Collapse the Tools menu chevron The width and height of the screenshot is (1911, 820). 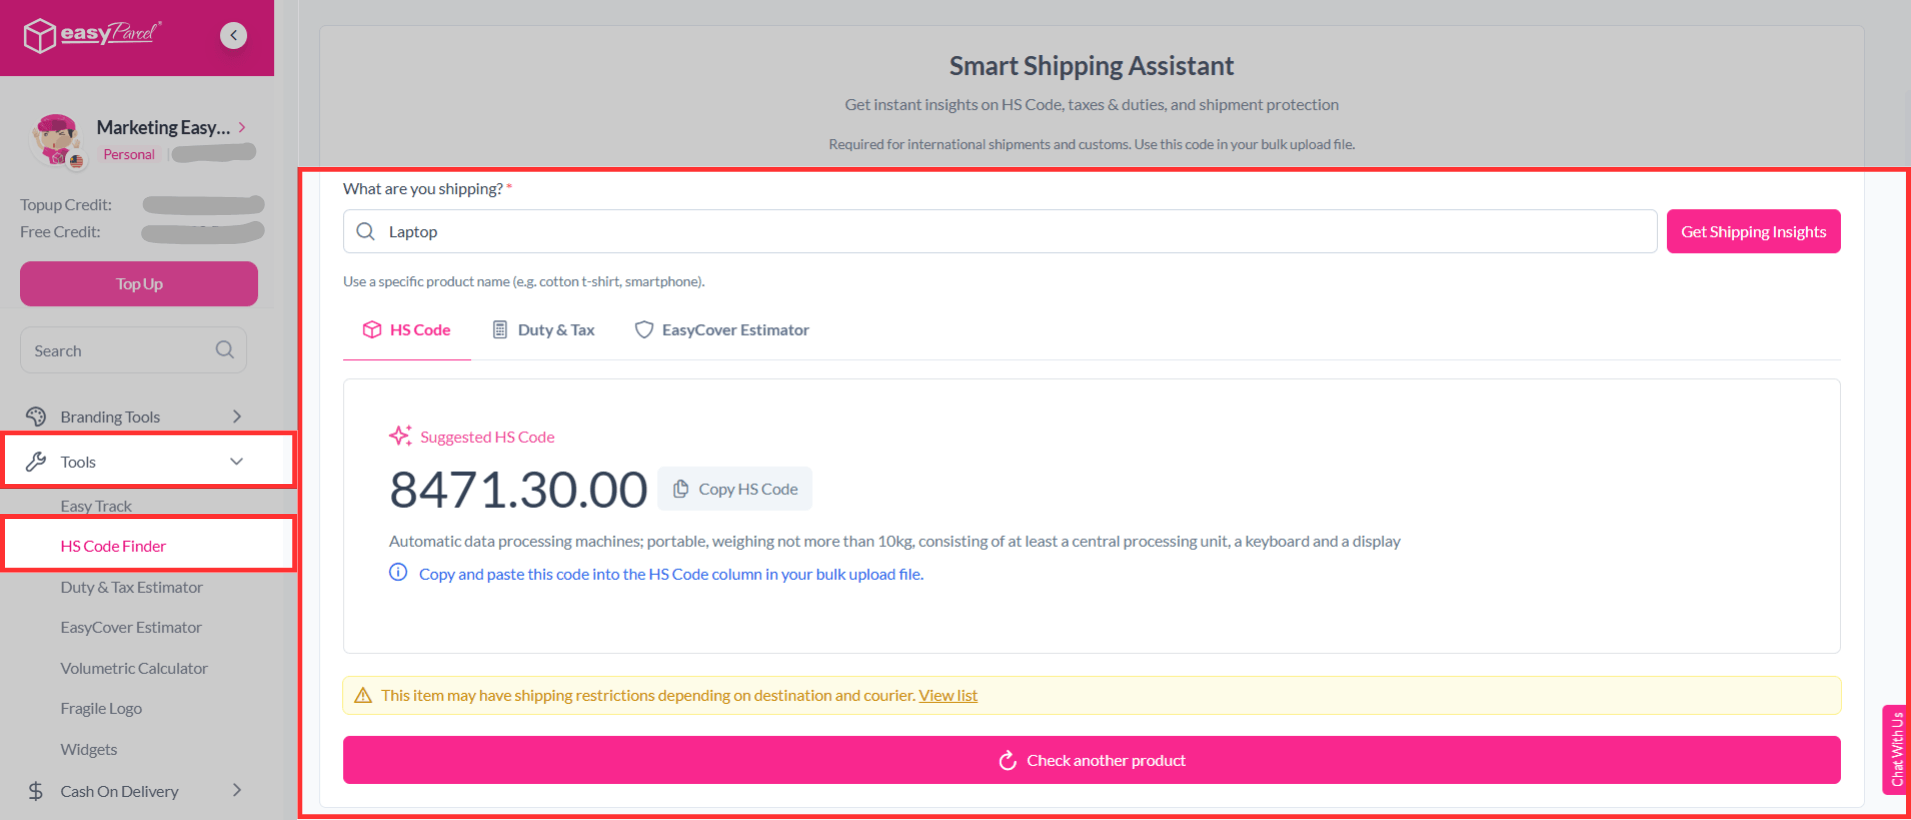pos(237,462)
